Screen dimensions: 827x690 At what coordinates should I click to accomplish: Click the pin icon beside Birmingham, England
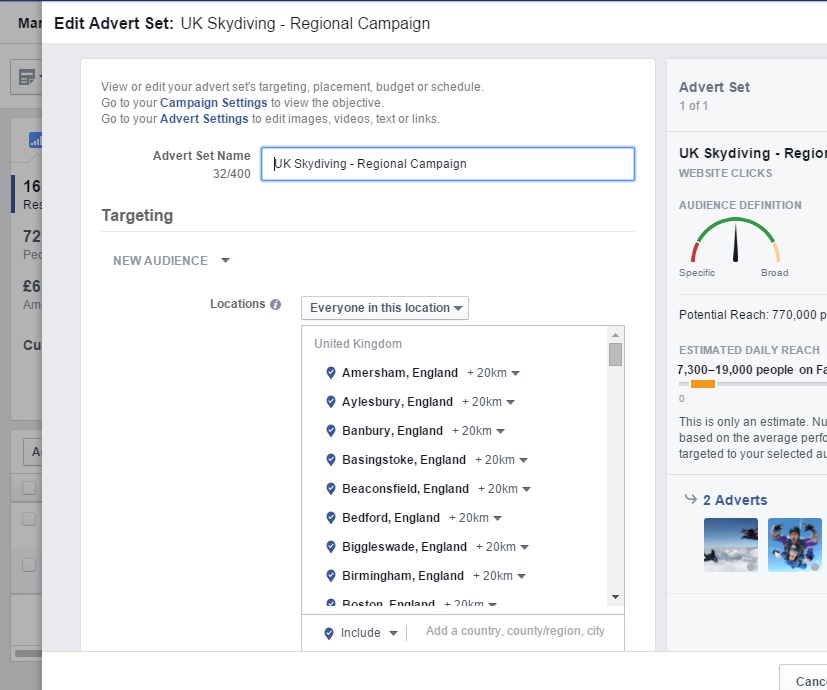332,575
